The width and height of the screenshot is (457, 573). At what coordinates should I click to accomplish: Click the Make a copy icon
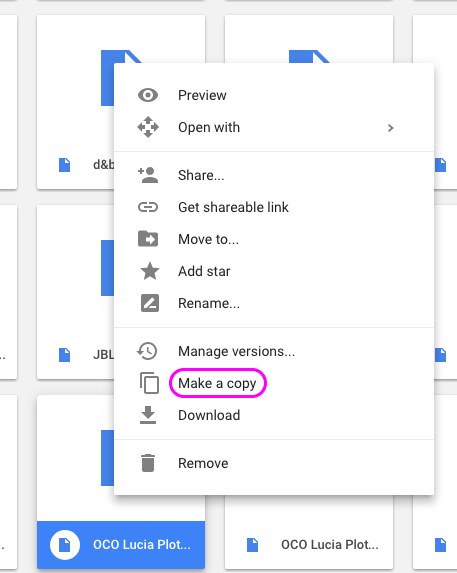[149, 383]
